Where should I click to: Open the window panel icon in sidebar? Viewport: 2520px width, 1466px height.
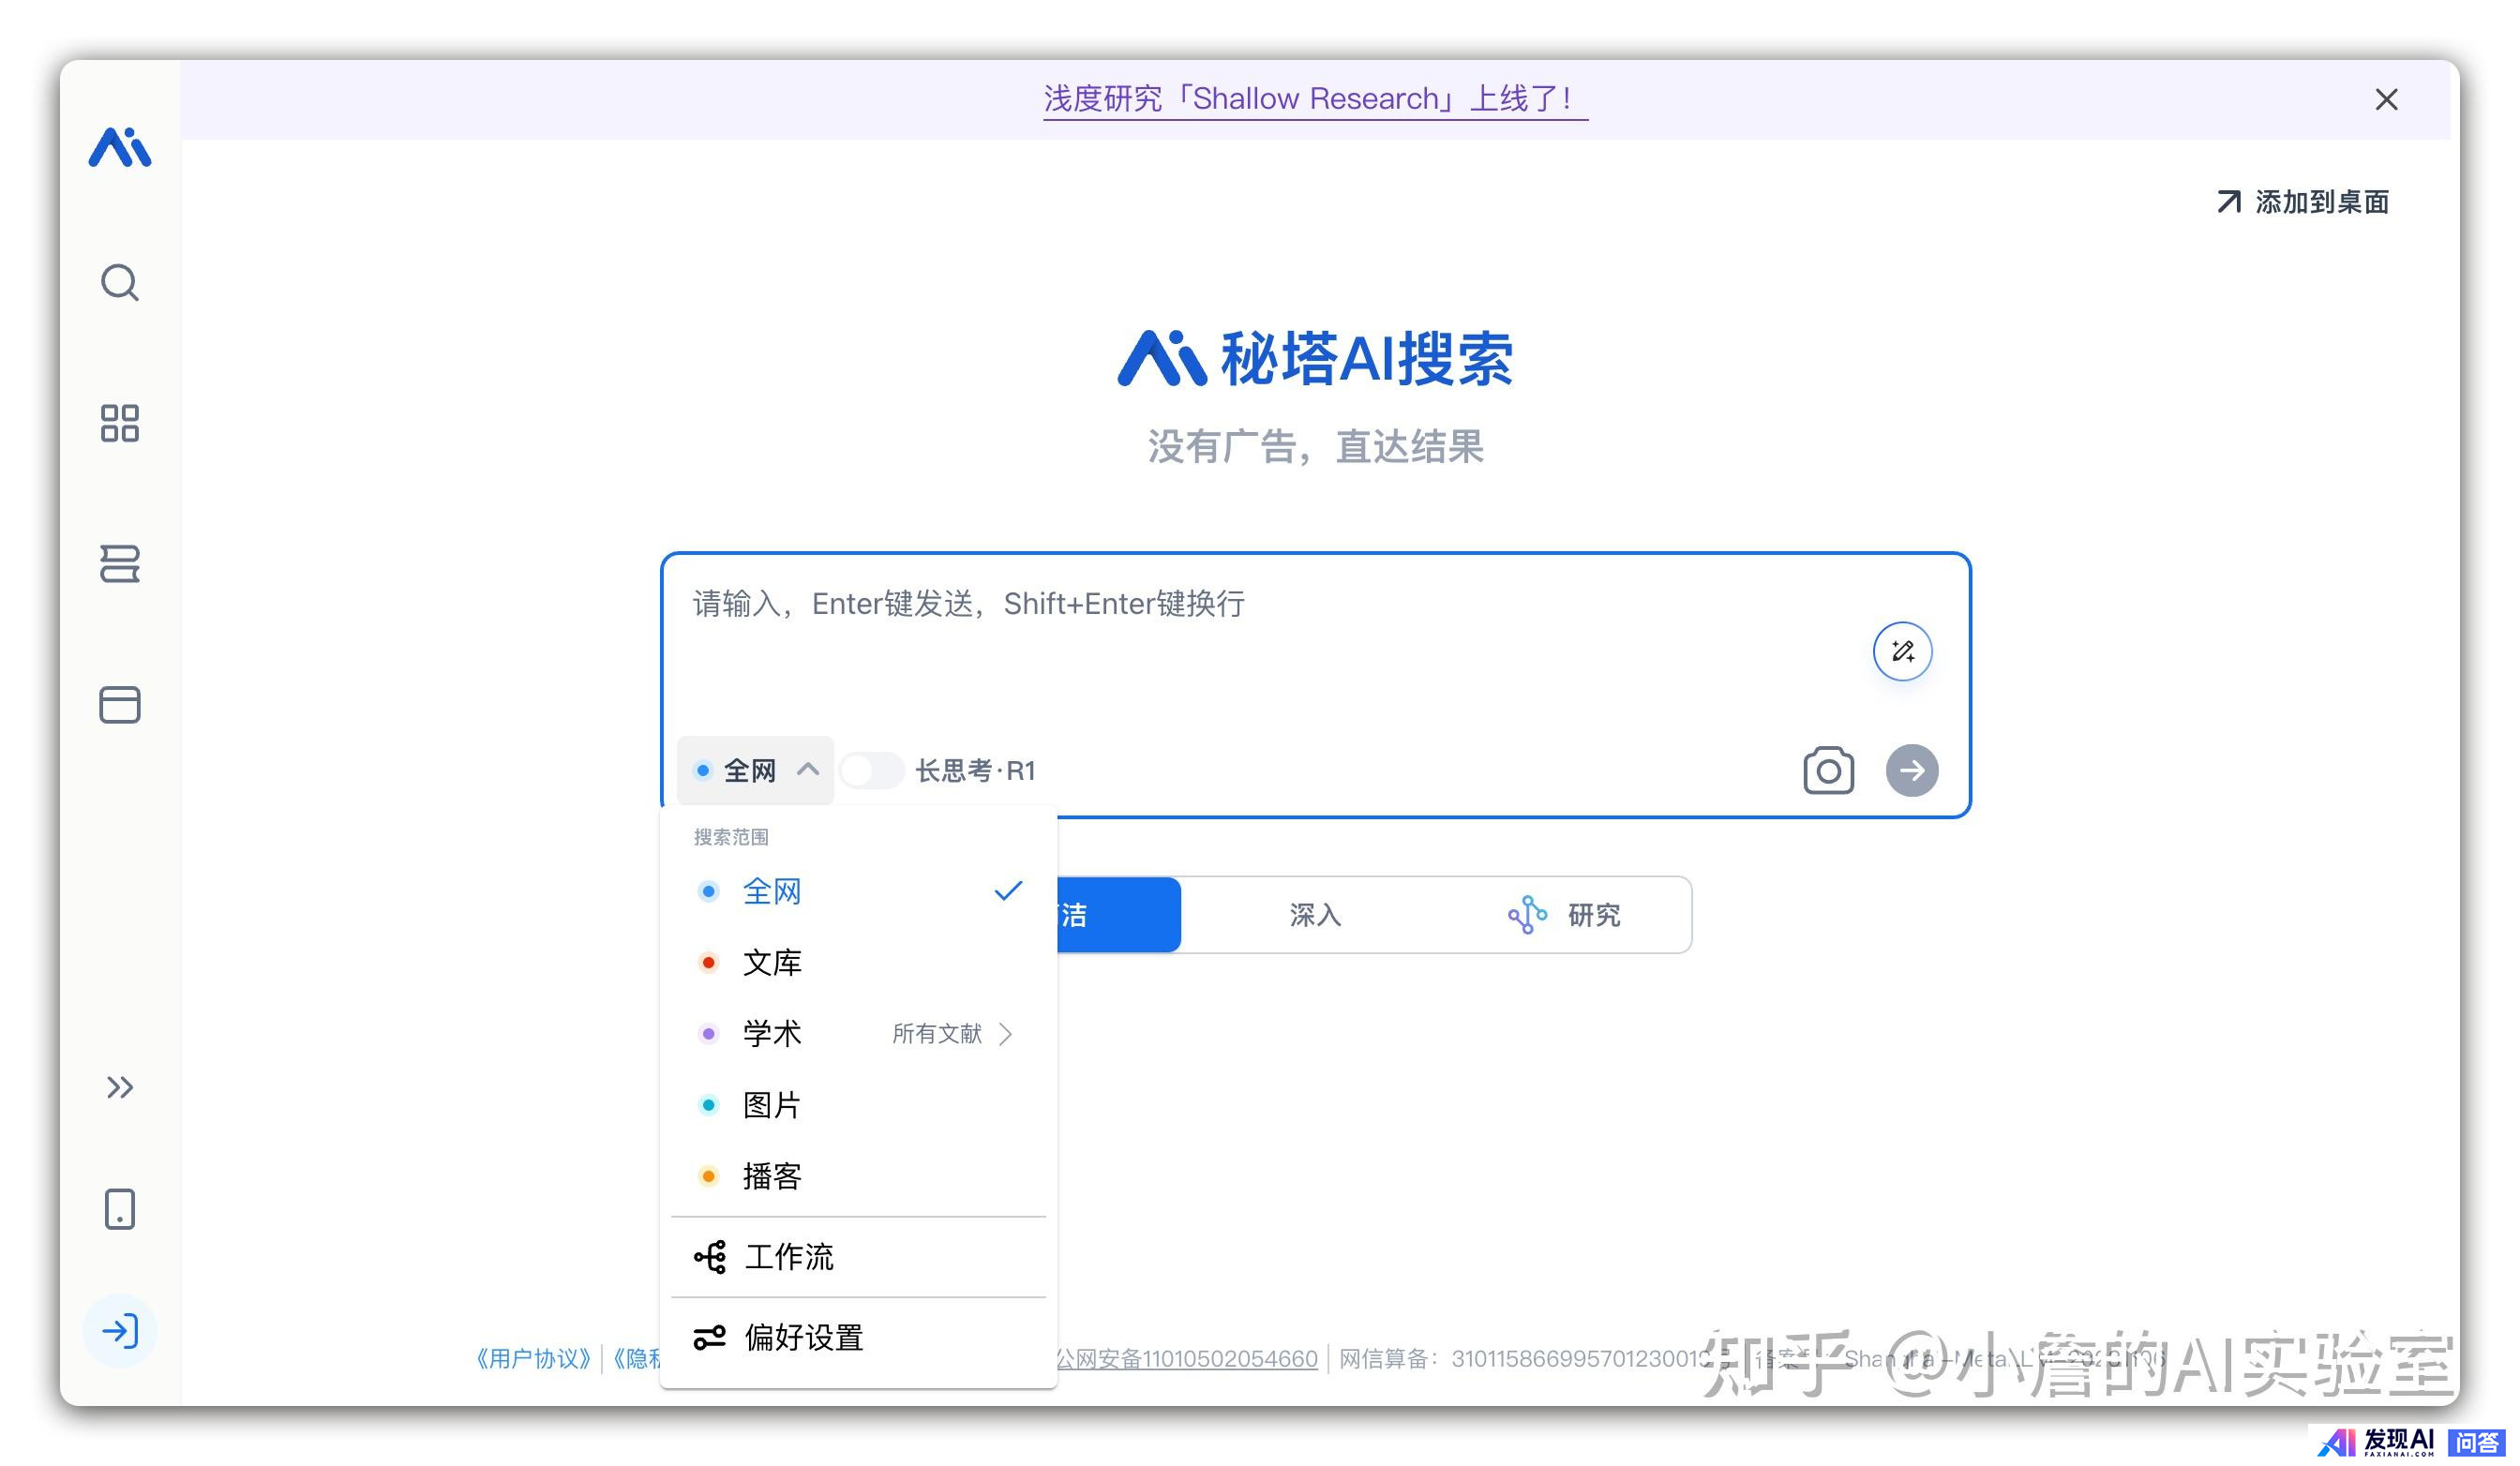point(120,705)
